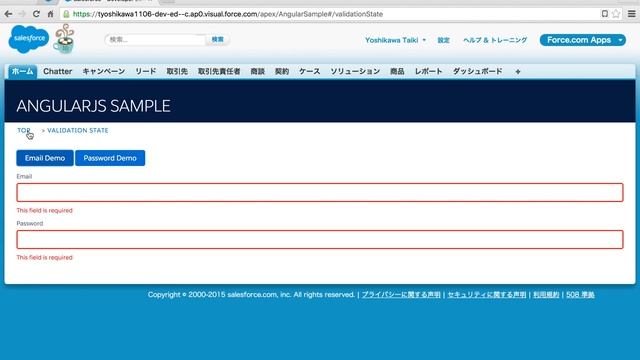Image resolution: width=640 pixels, height=360 pixels.
Task: Open プライバシーに関する声明 footer link
Action: [401, 295]
